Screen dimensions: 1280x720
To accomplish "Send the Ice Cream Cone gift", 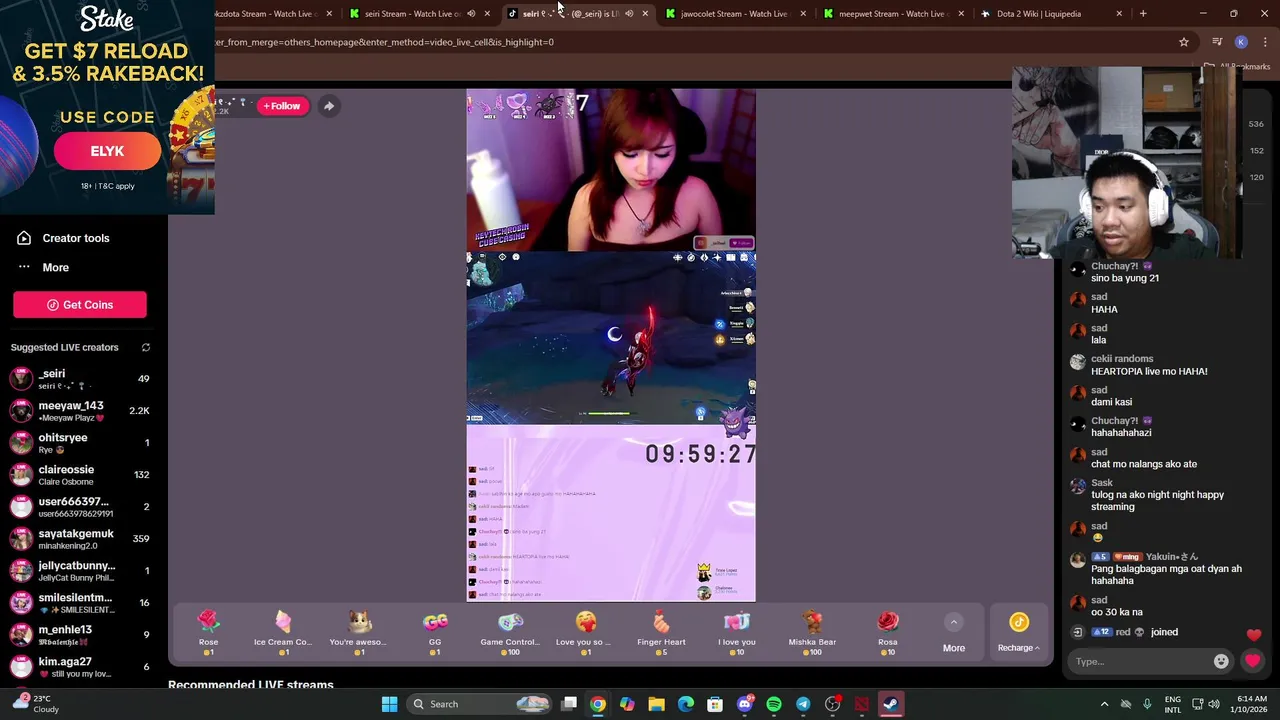I will tap(283, 631).
